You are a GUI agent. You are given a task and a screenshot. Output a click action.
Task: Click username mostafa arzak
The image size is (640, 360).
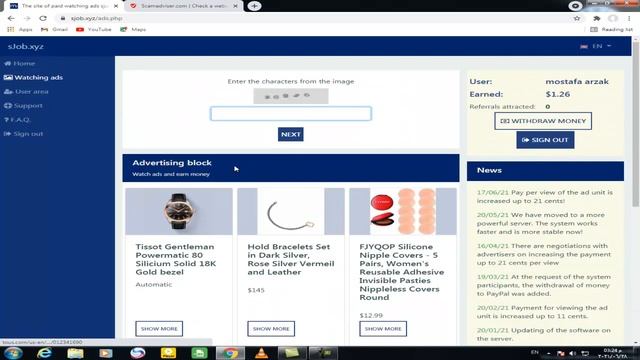click(577, 82)
